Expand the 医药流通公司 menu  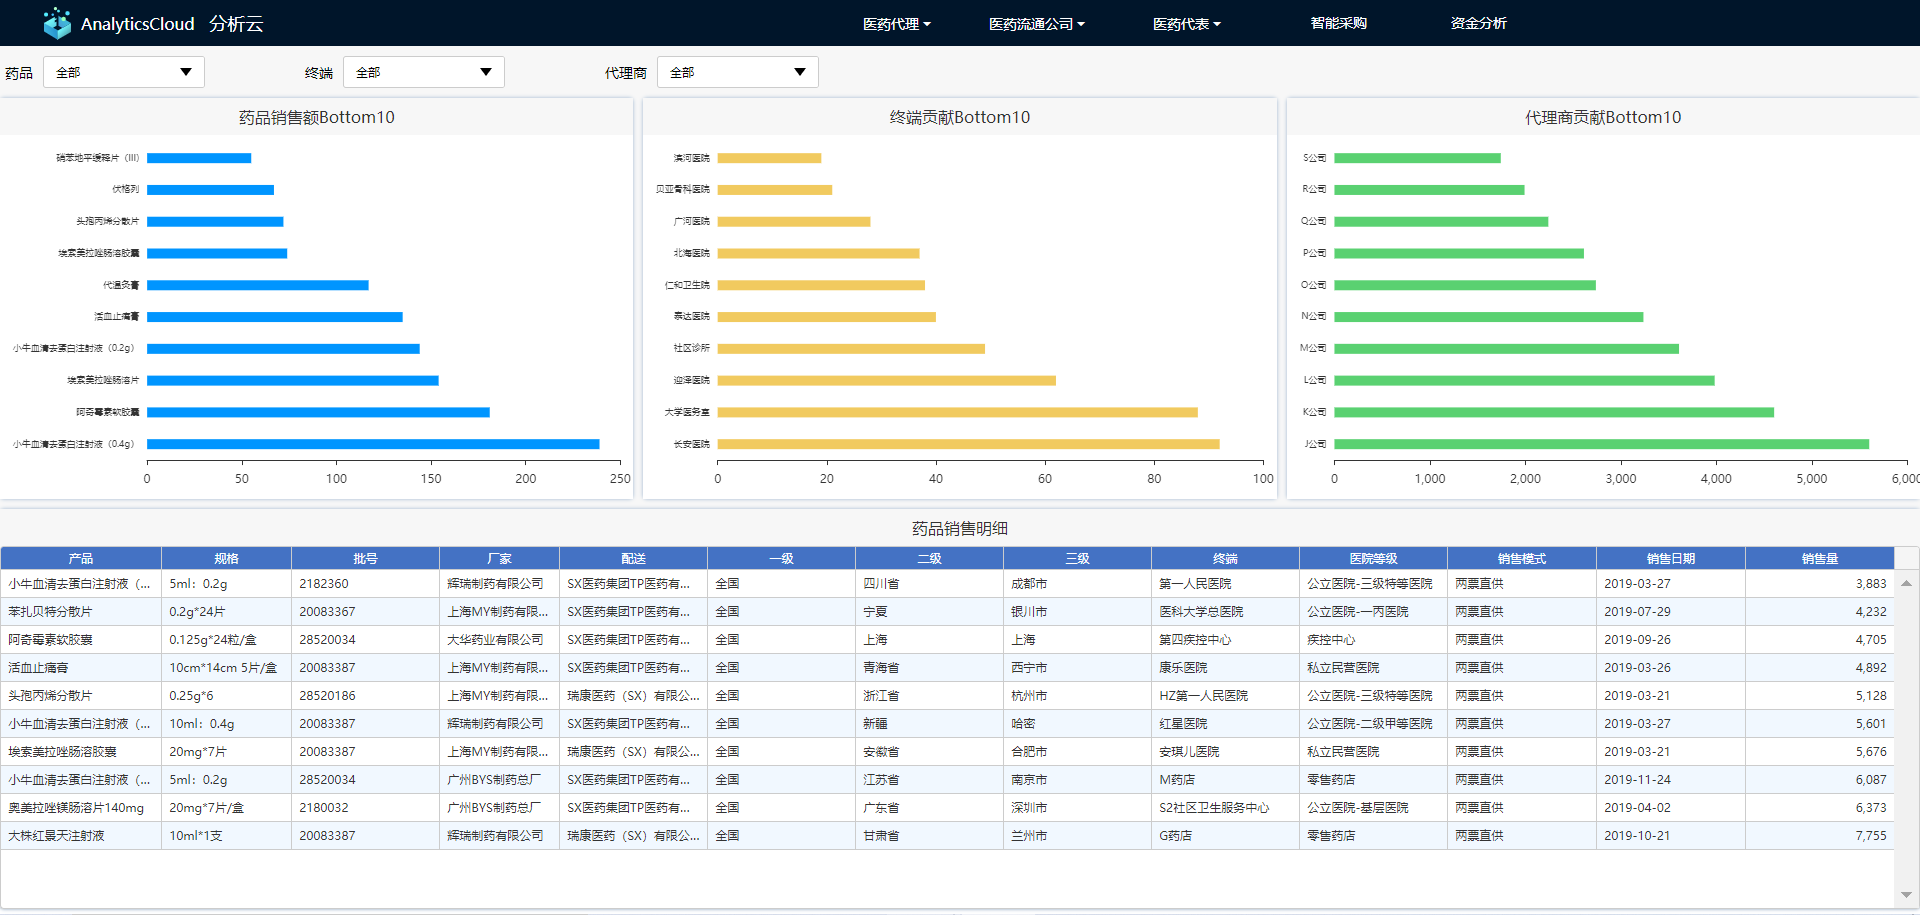click(1036, 24)
